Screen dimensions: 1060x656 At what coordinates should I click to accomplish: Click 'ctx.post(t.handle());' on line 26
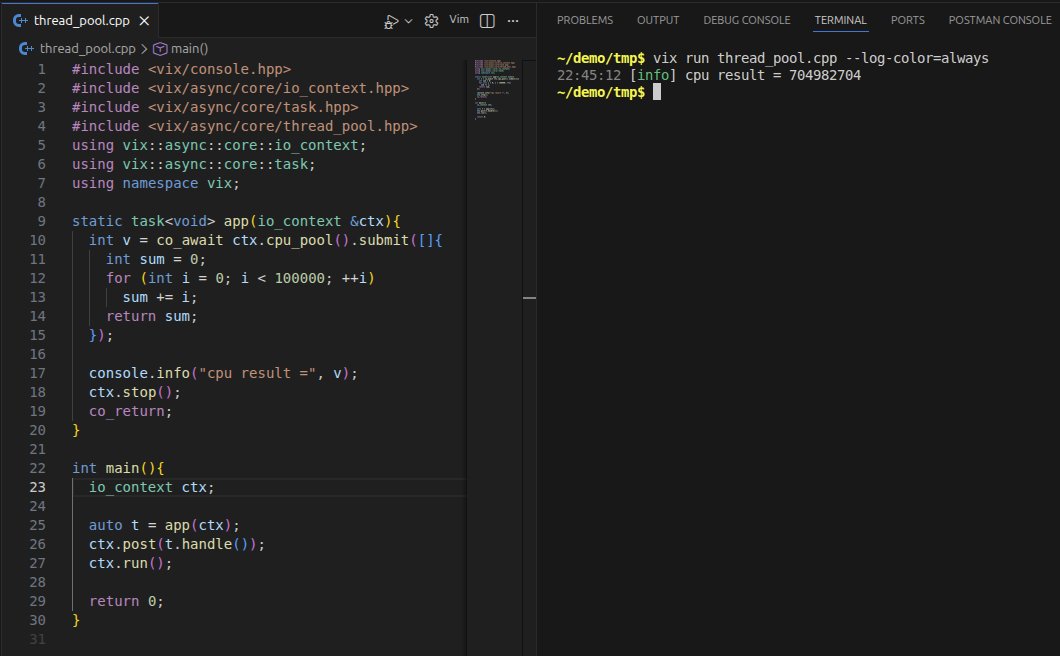[176, 544]
